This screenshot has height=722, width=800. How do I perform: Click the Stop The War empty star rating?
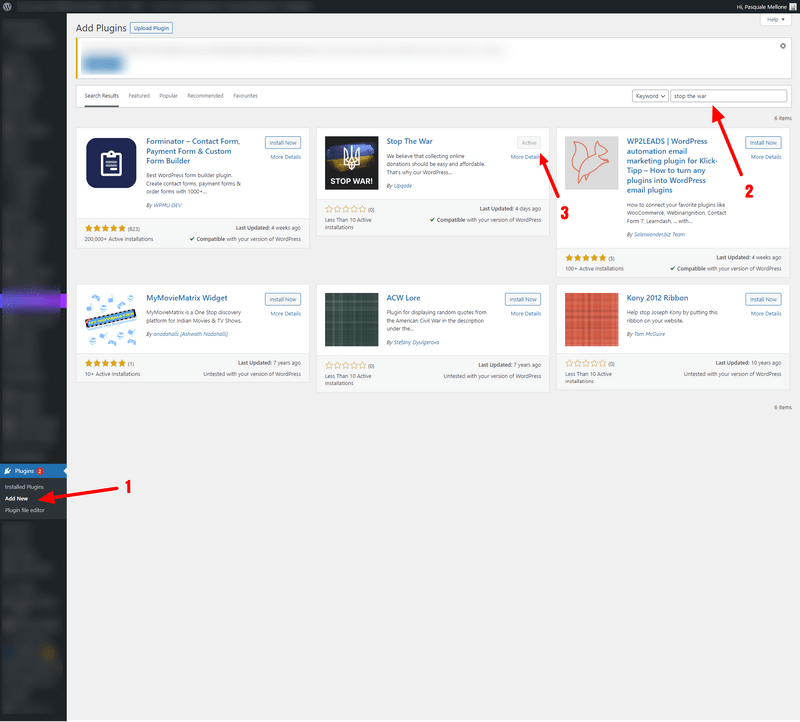click(x=345, y=209)
